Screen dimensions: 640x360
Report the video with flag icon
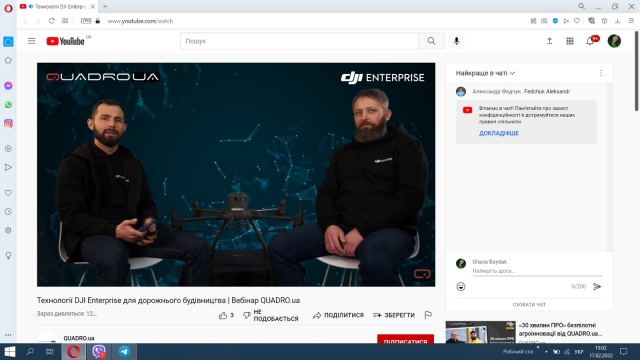pyautogui.click(x=428, y=315)
